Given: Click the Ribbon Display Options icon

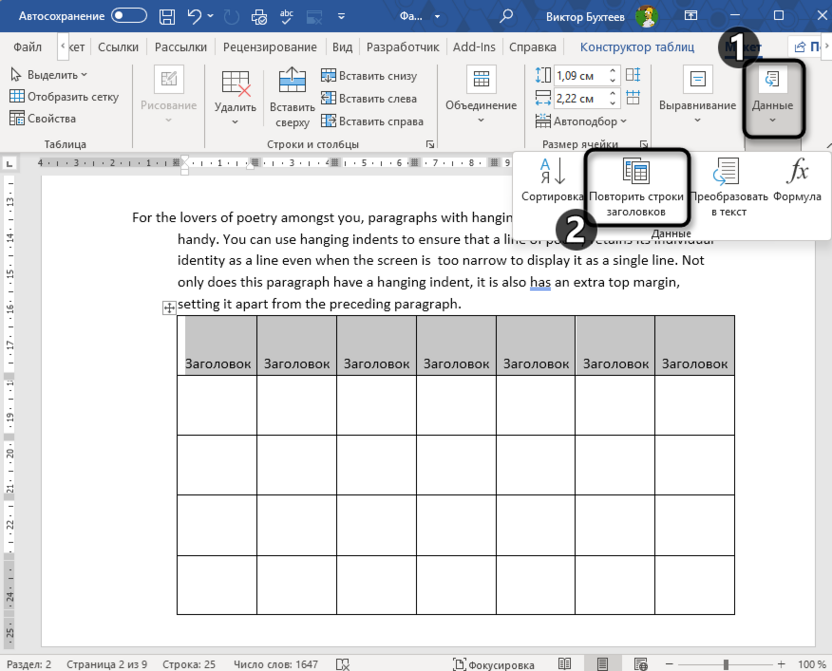Looking at the screenshot, I should pos(690,15).
